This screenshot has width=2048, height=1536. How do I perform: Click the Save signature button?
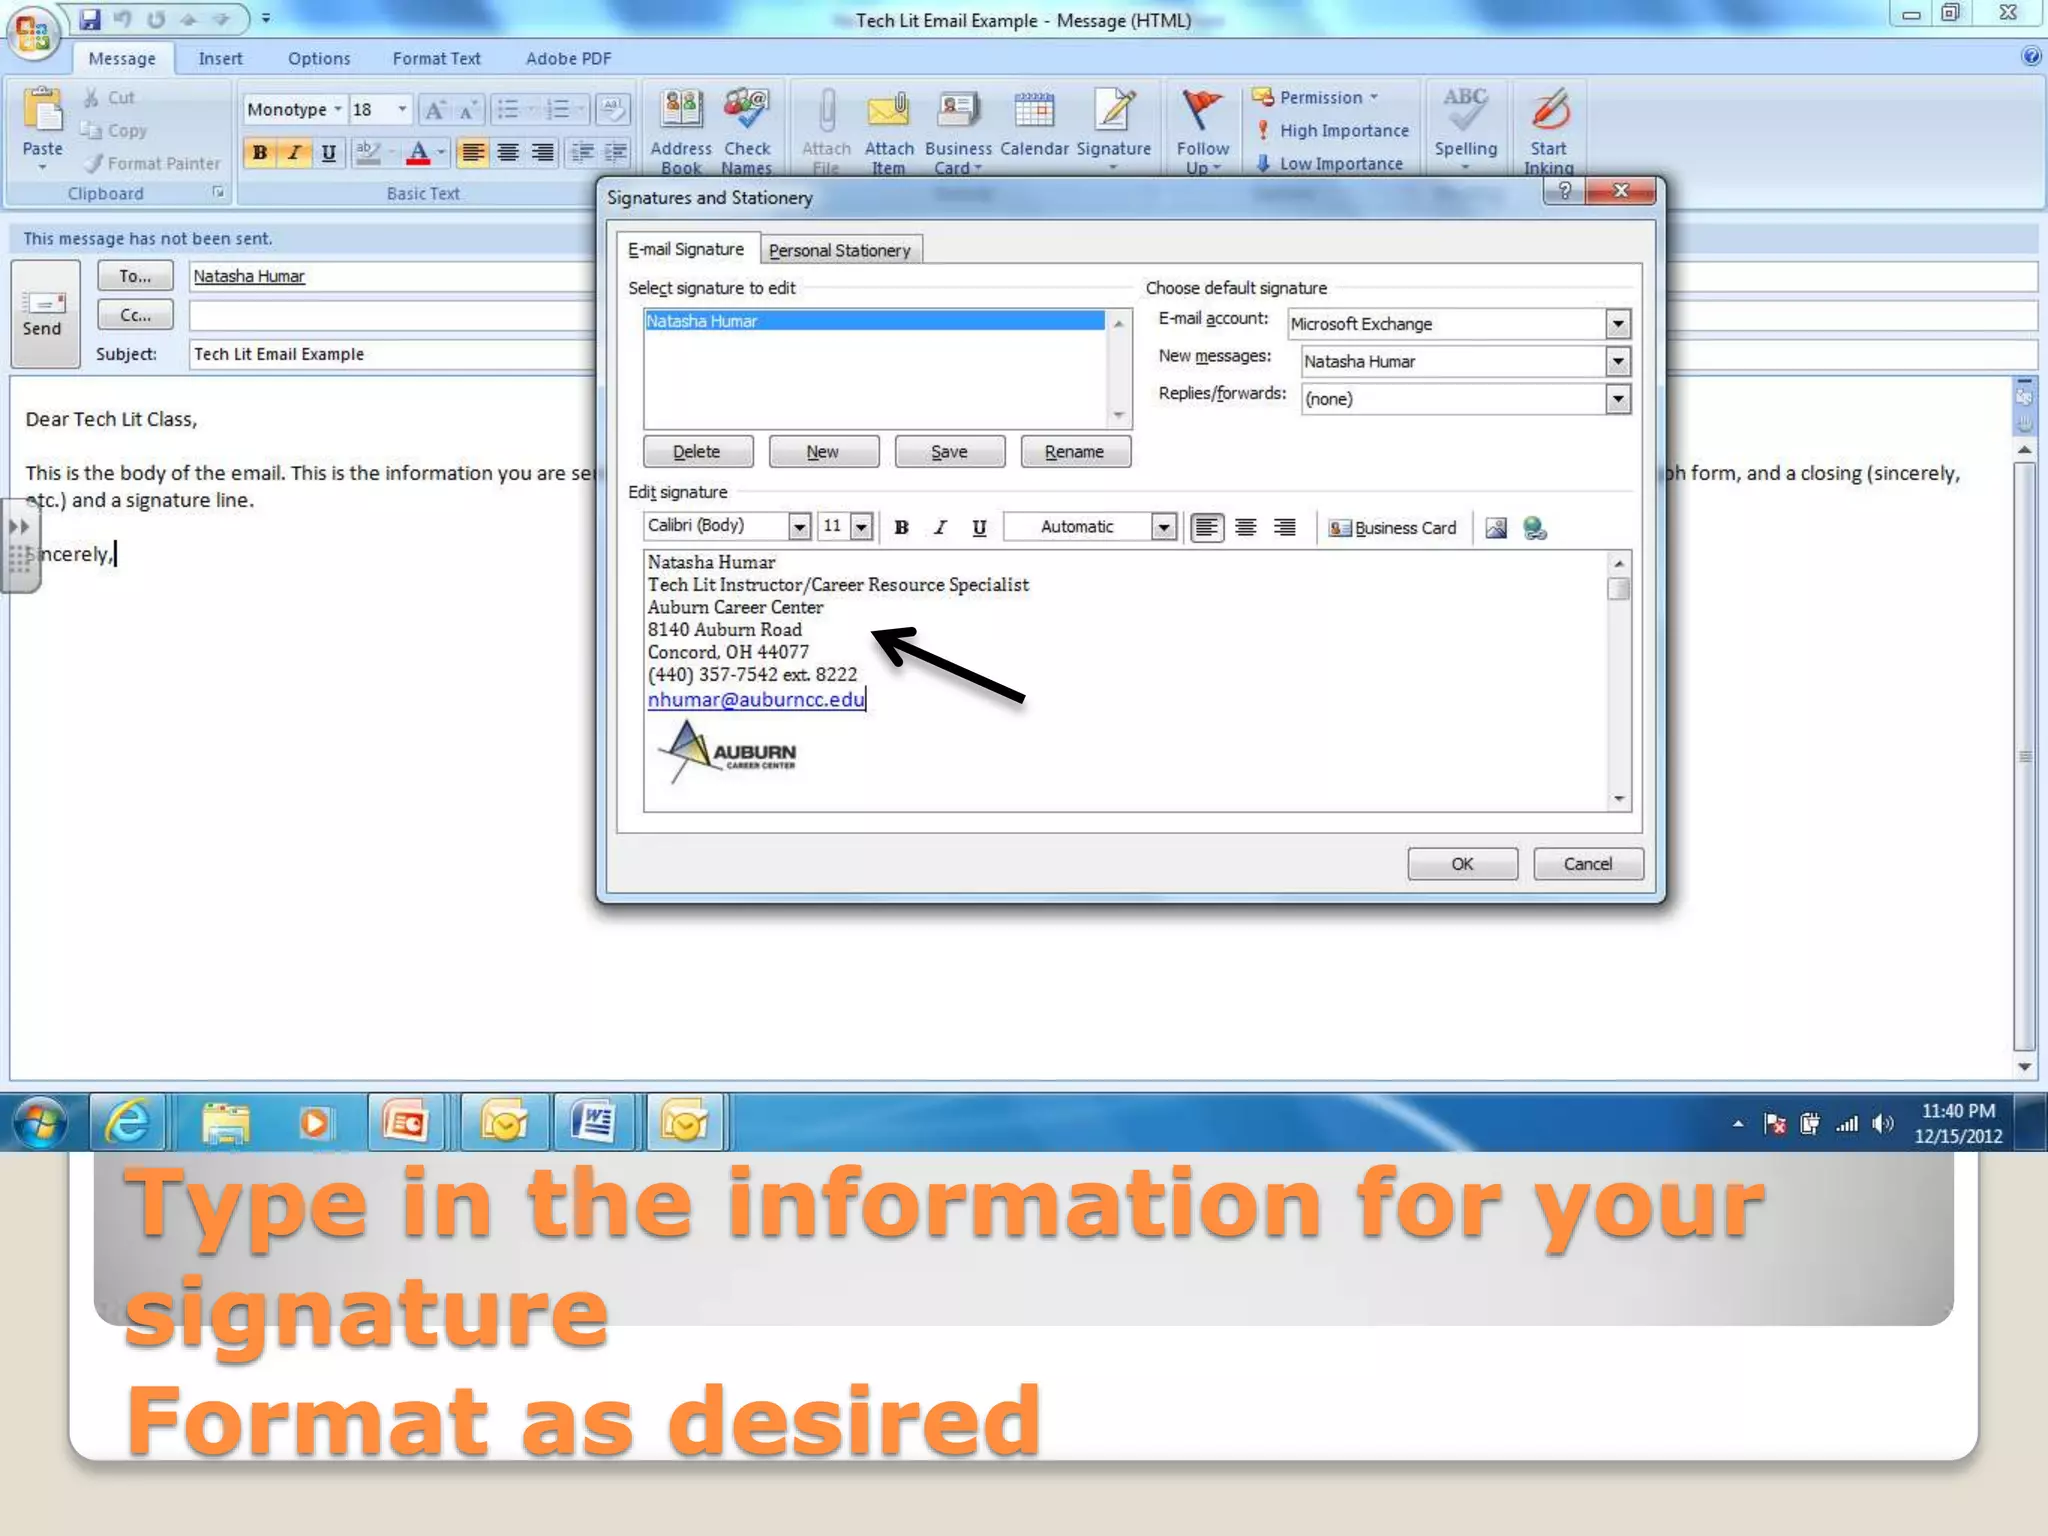click(949, 452)
